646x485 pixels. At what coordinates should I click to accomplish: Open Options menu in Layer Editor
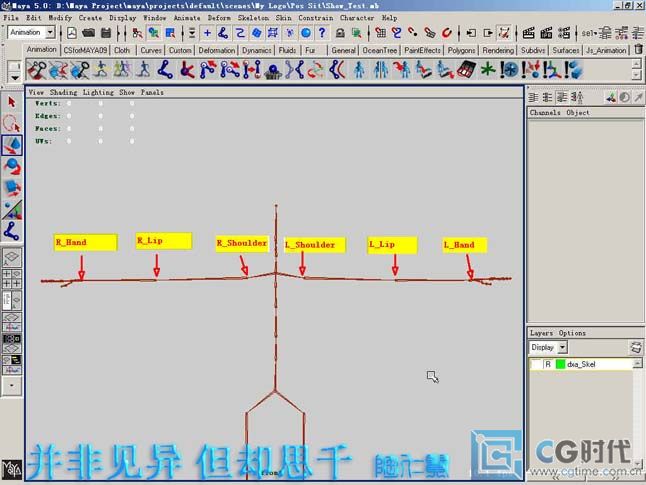(572, 333)
